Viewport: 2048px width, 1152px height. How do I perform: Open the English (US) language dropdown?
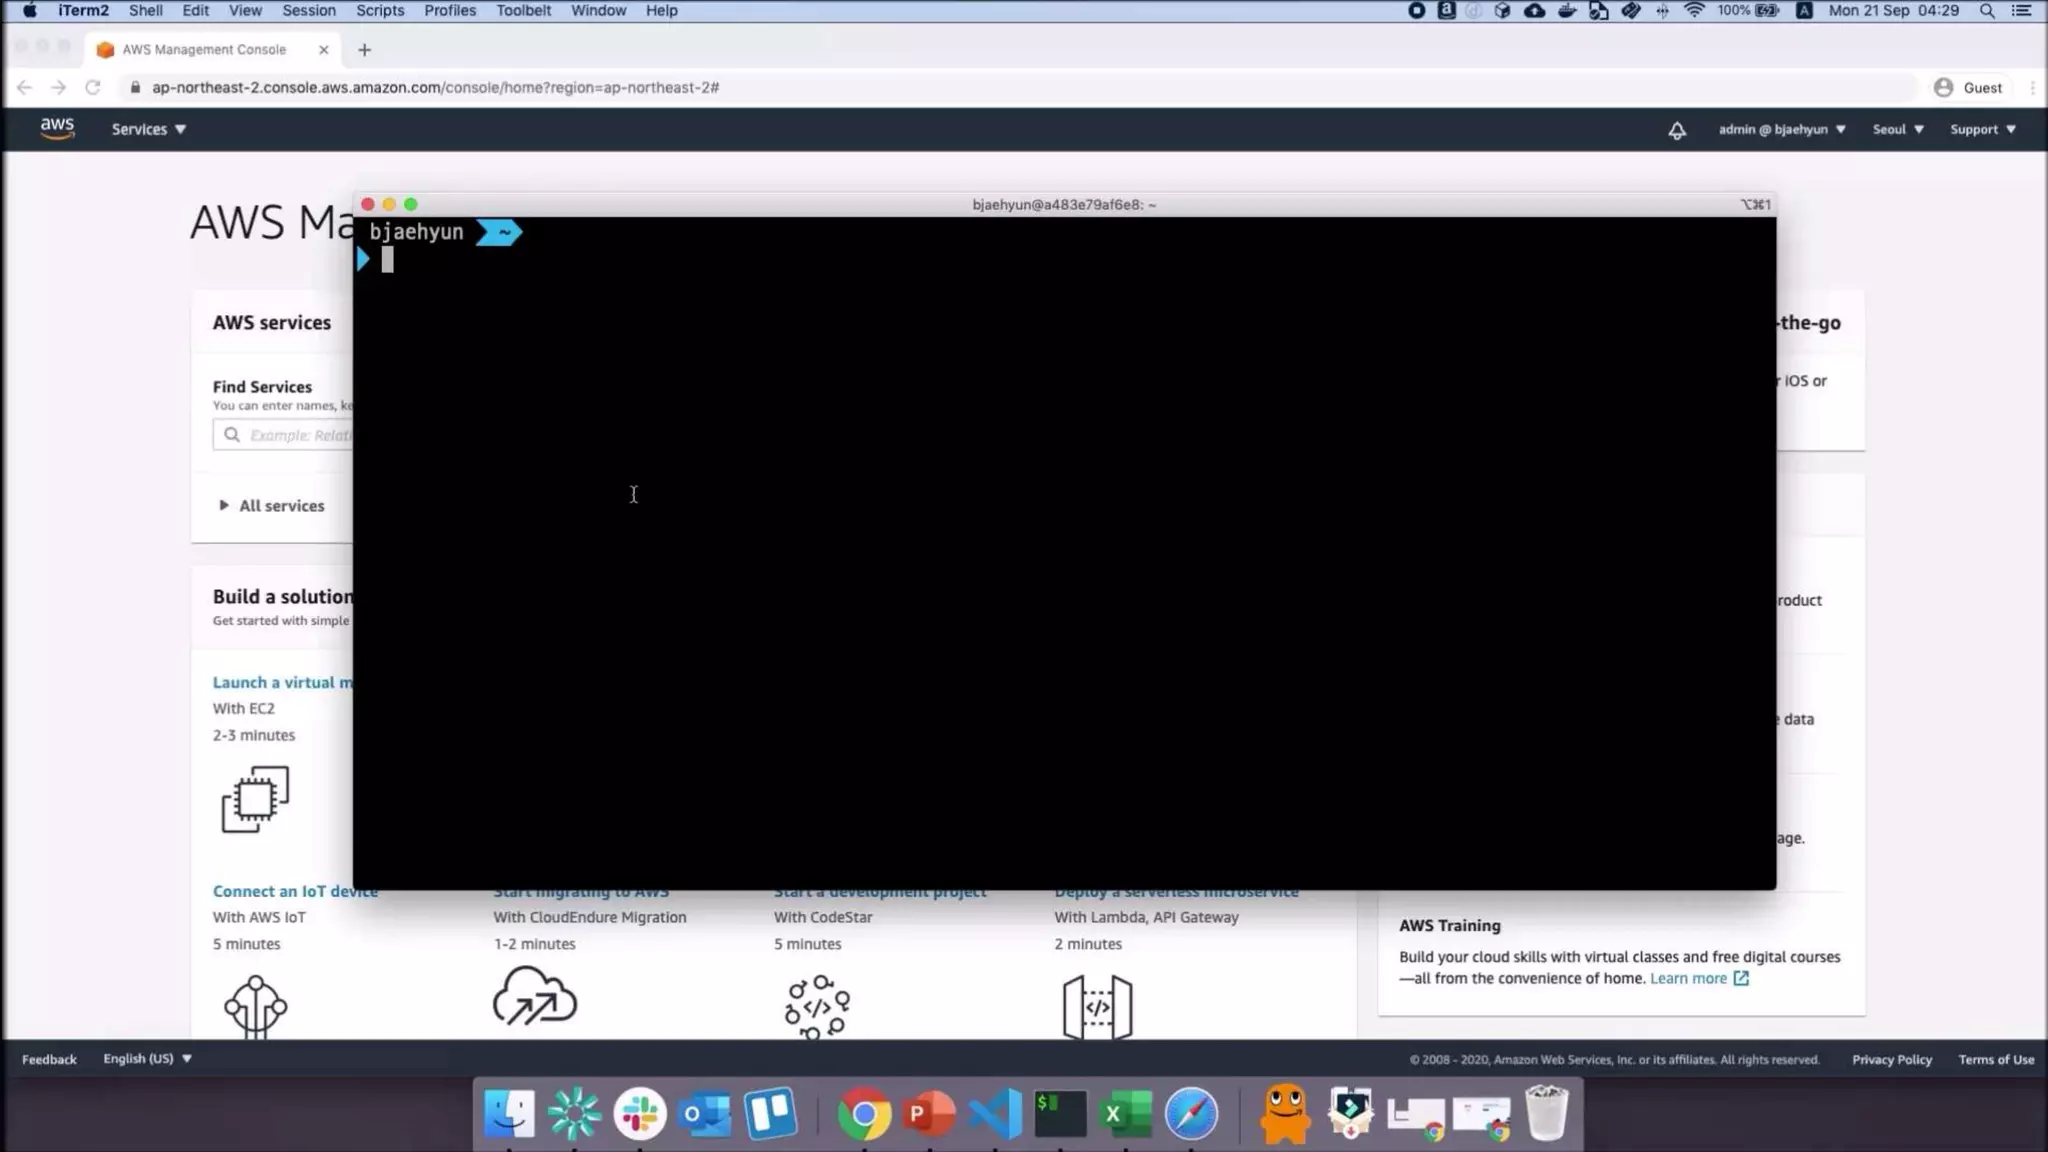[148, 1059]
